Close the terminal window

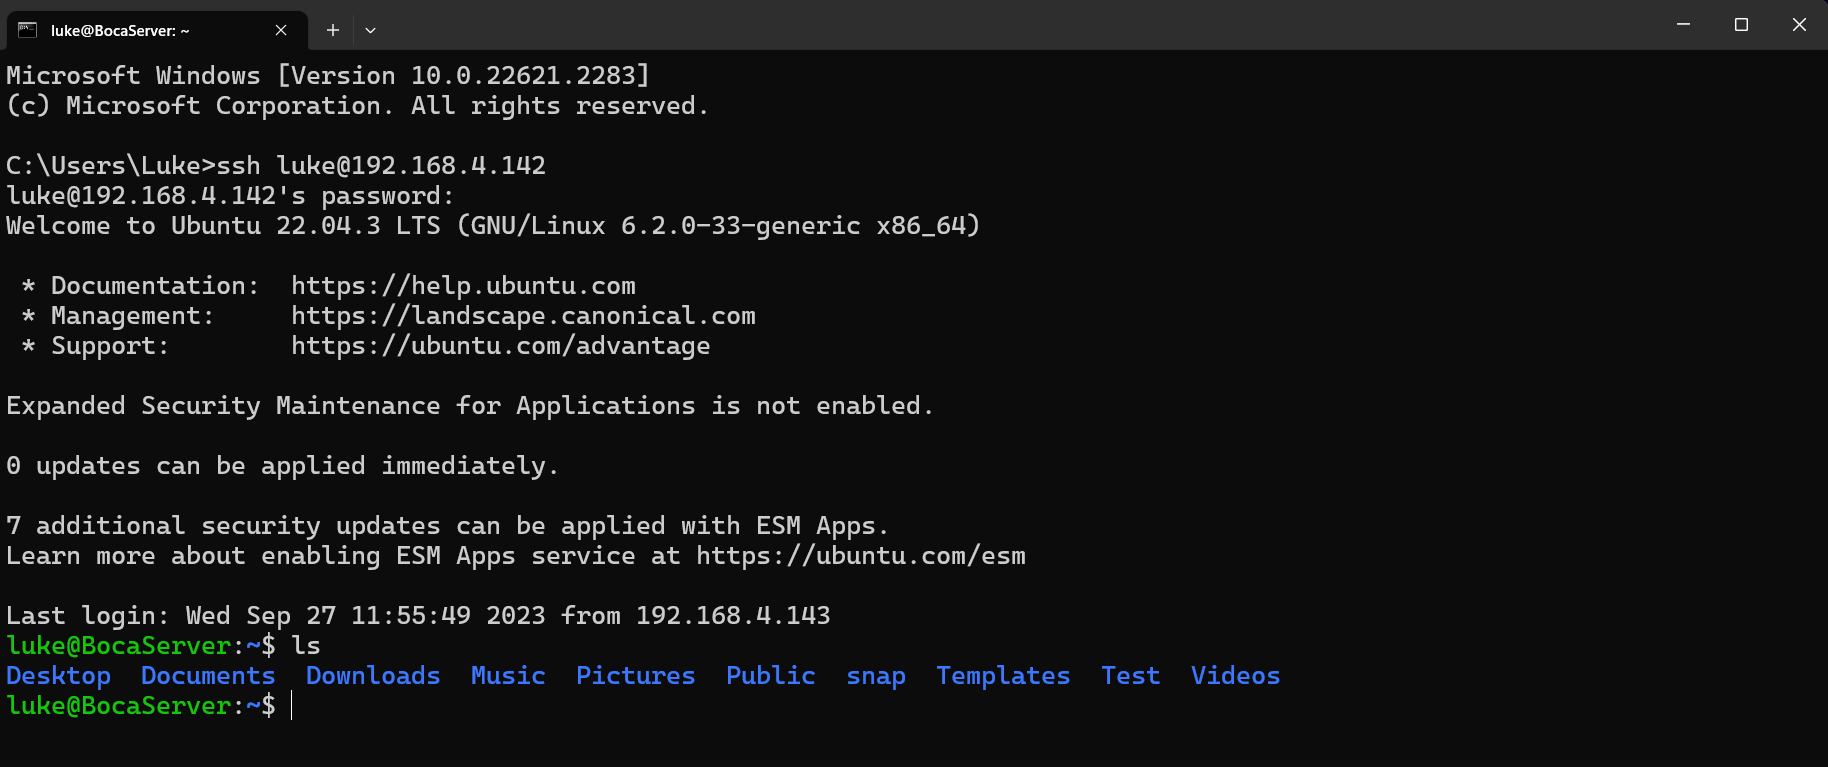pos(1799,24)
